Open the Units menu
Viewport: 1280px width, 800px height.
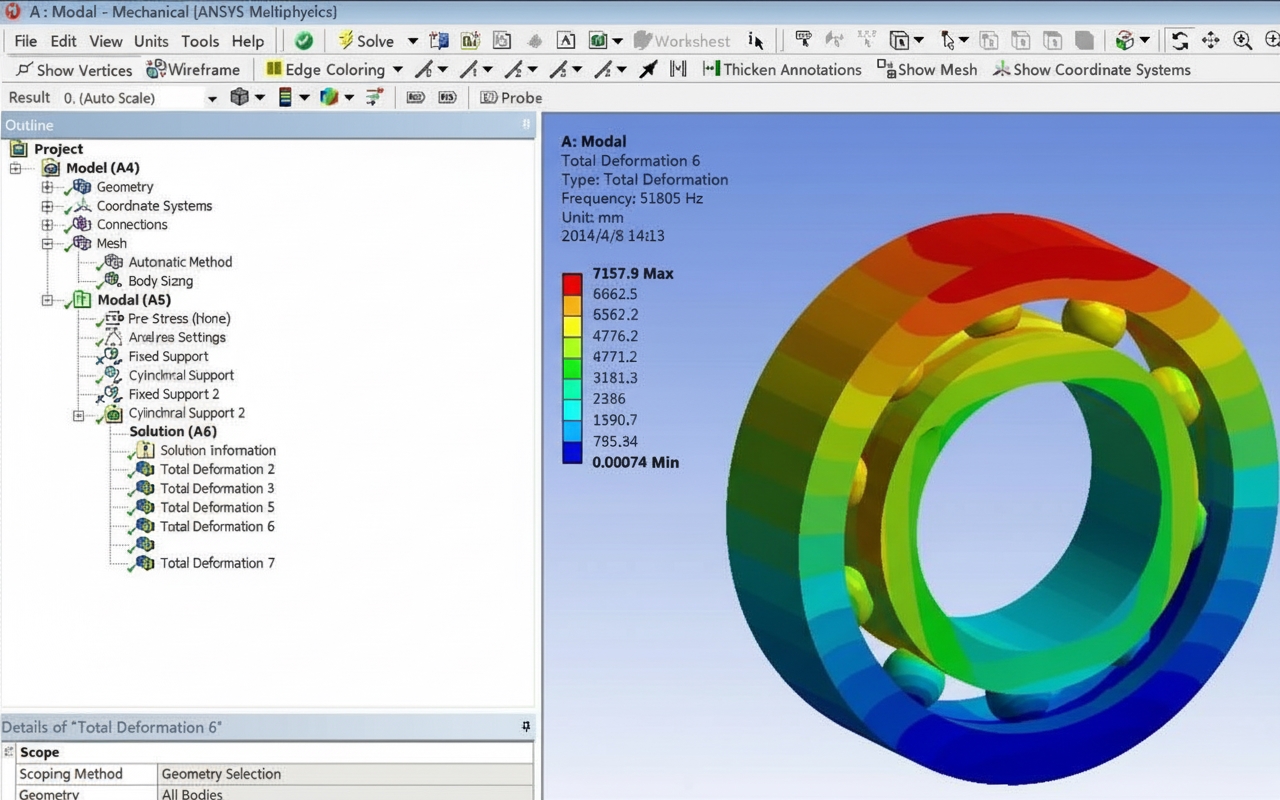click(x=151, y=41)
